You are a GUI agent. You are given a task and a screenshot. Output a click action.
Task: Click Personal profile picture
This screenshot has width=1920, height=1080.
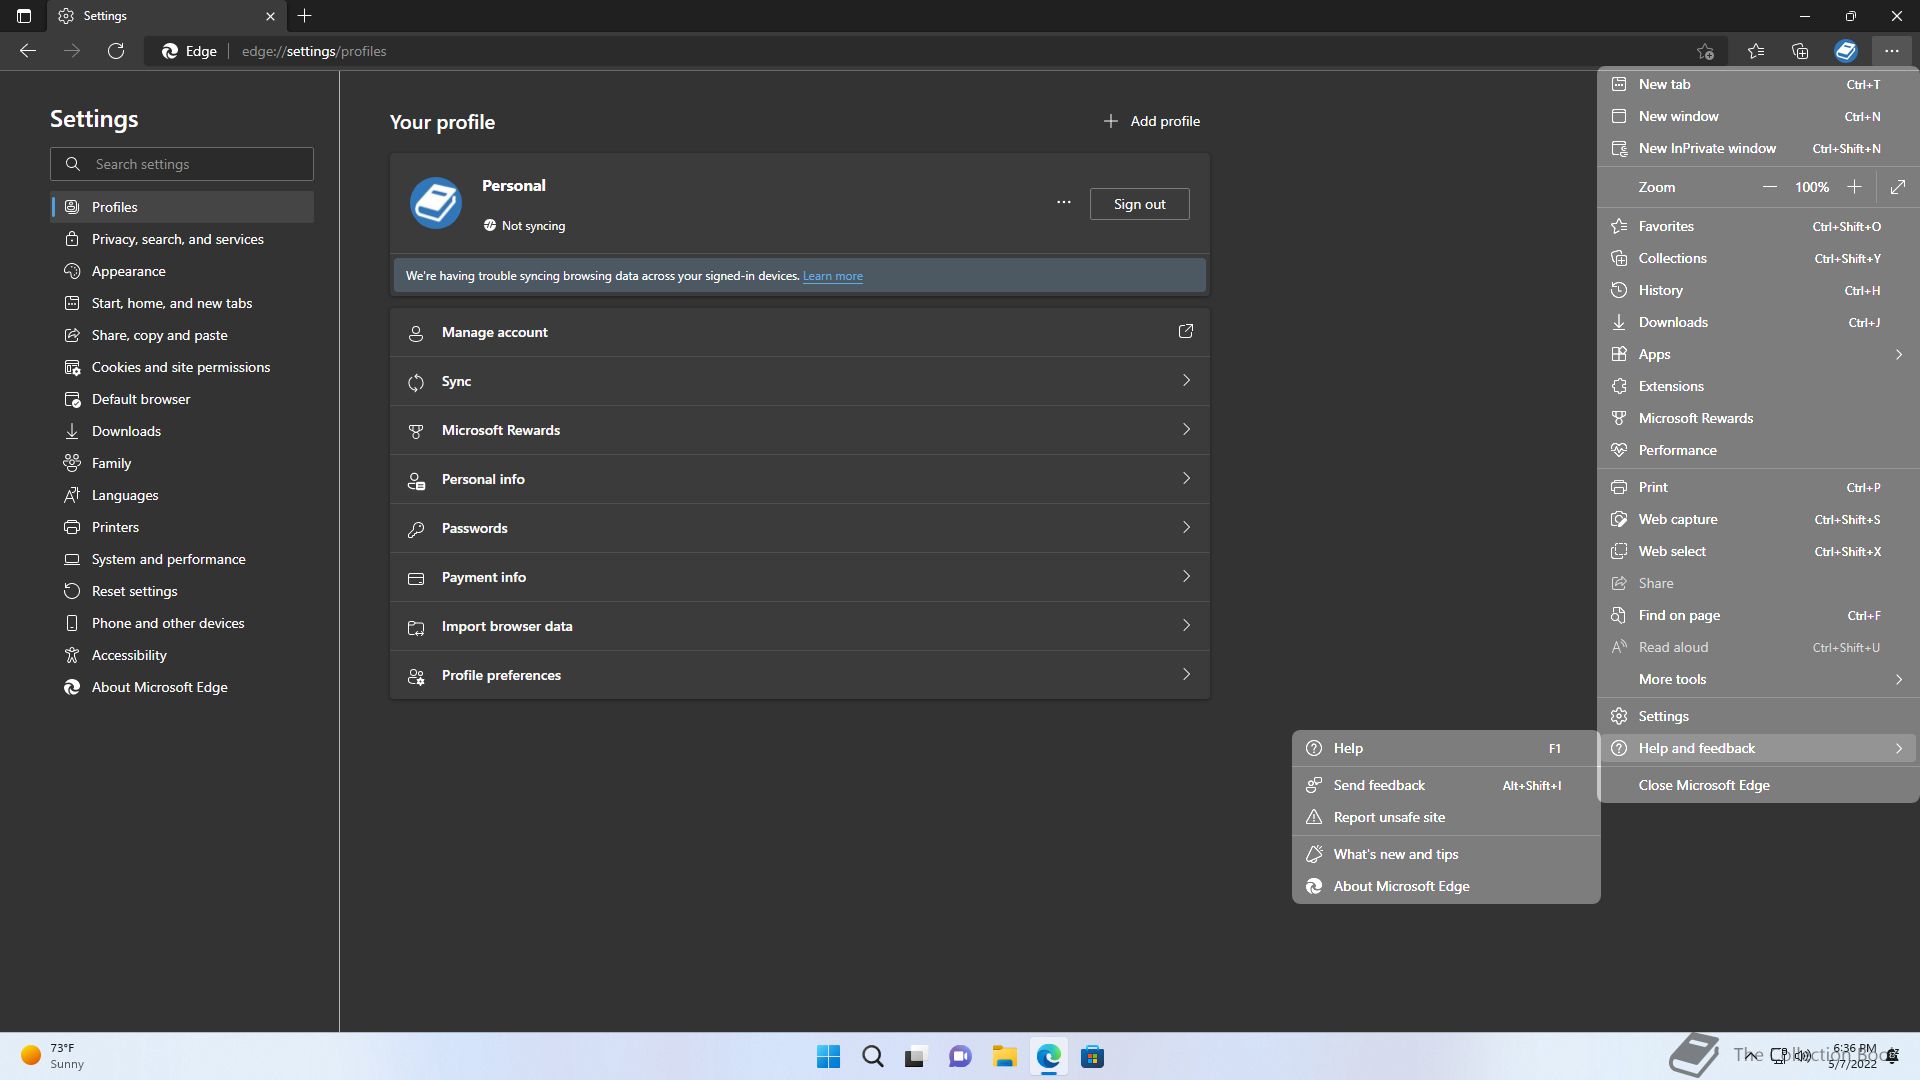[x=436, y=203]
